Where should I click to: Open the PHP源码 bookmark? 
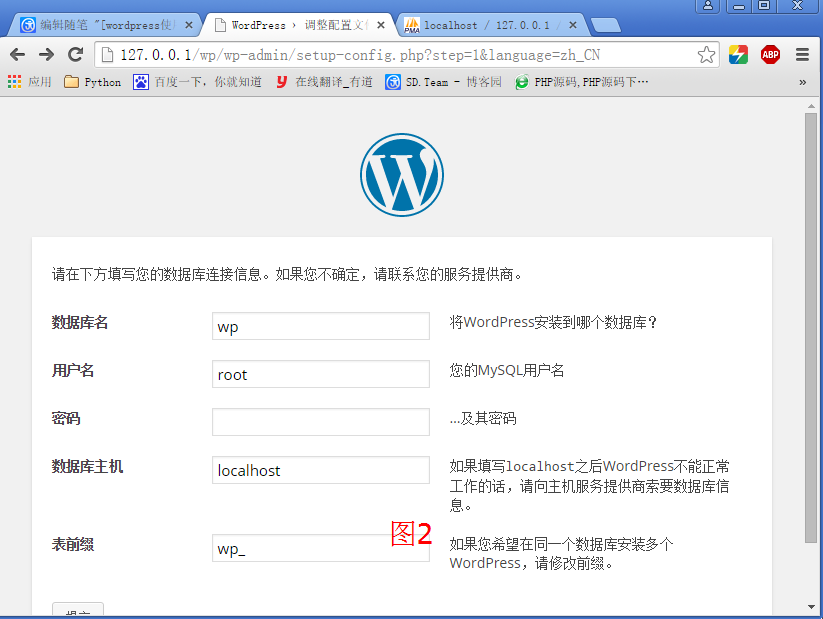pos(582,82)
